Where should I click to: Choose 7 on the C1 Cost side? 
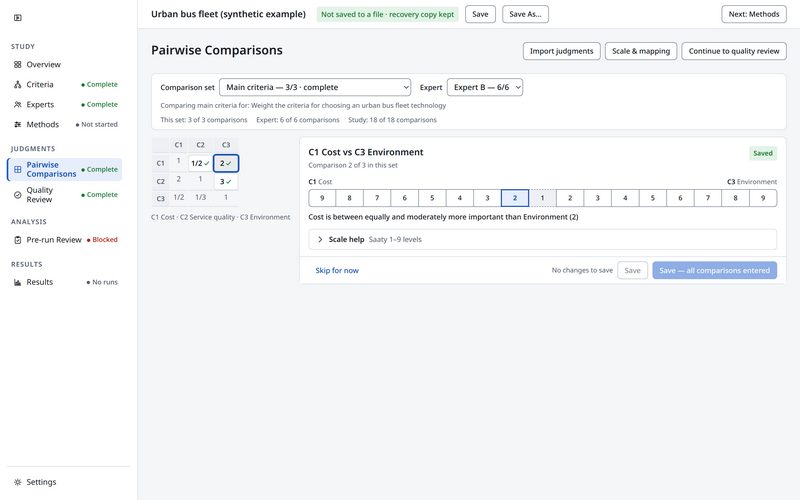[x=377, y=198]
